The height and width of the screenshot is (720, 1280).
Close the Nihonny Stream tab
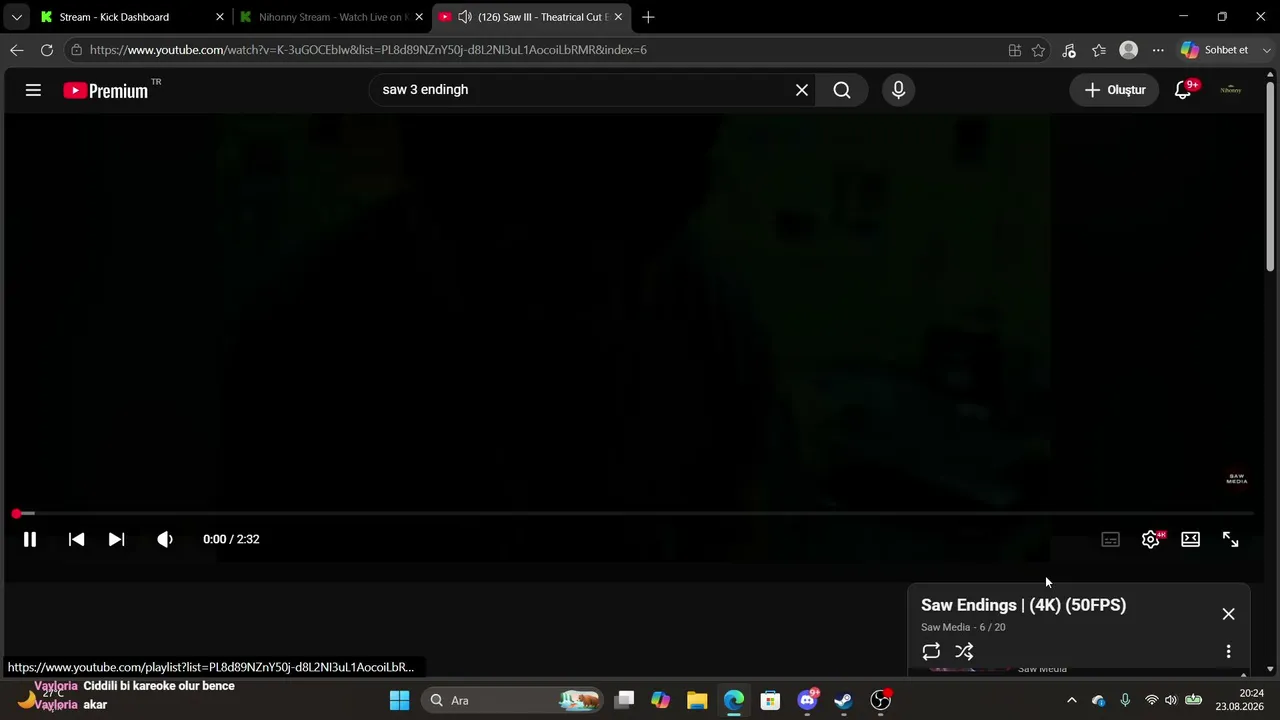point(419,17)
